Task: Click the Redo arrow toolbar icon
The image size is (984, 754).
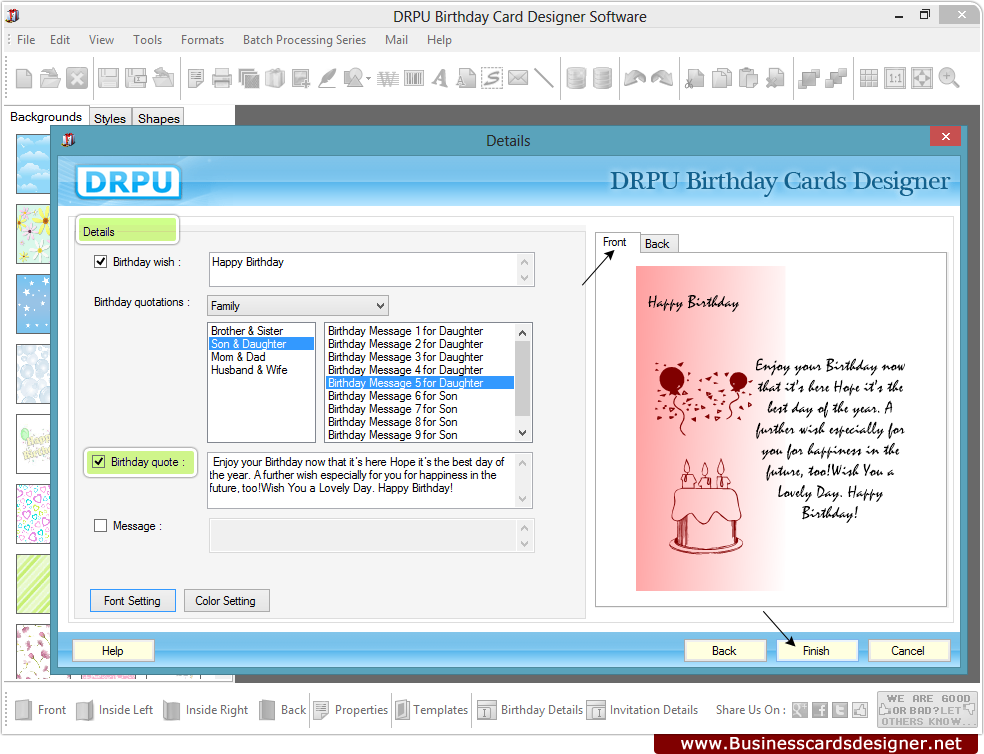Action: tap(661, 78)
